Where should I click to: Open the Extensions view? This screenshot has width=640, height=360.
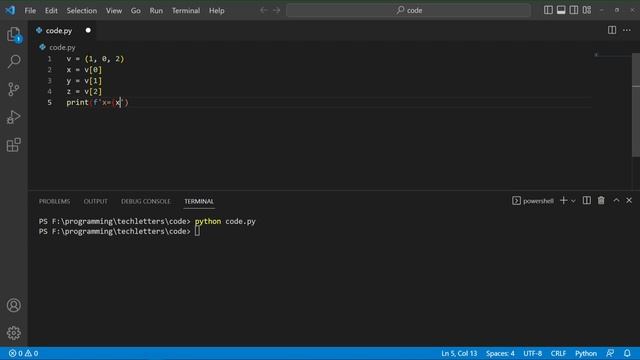pyautogui.click(x=13, y=144)
